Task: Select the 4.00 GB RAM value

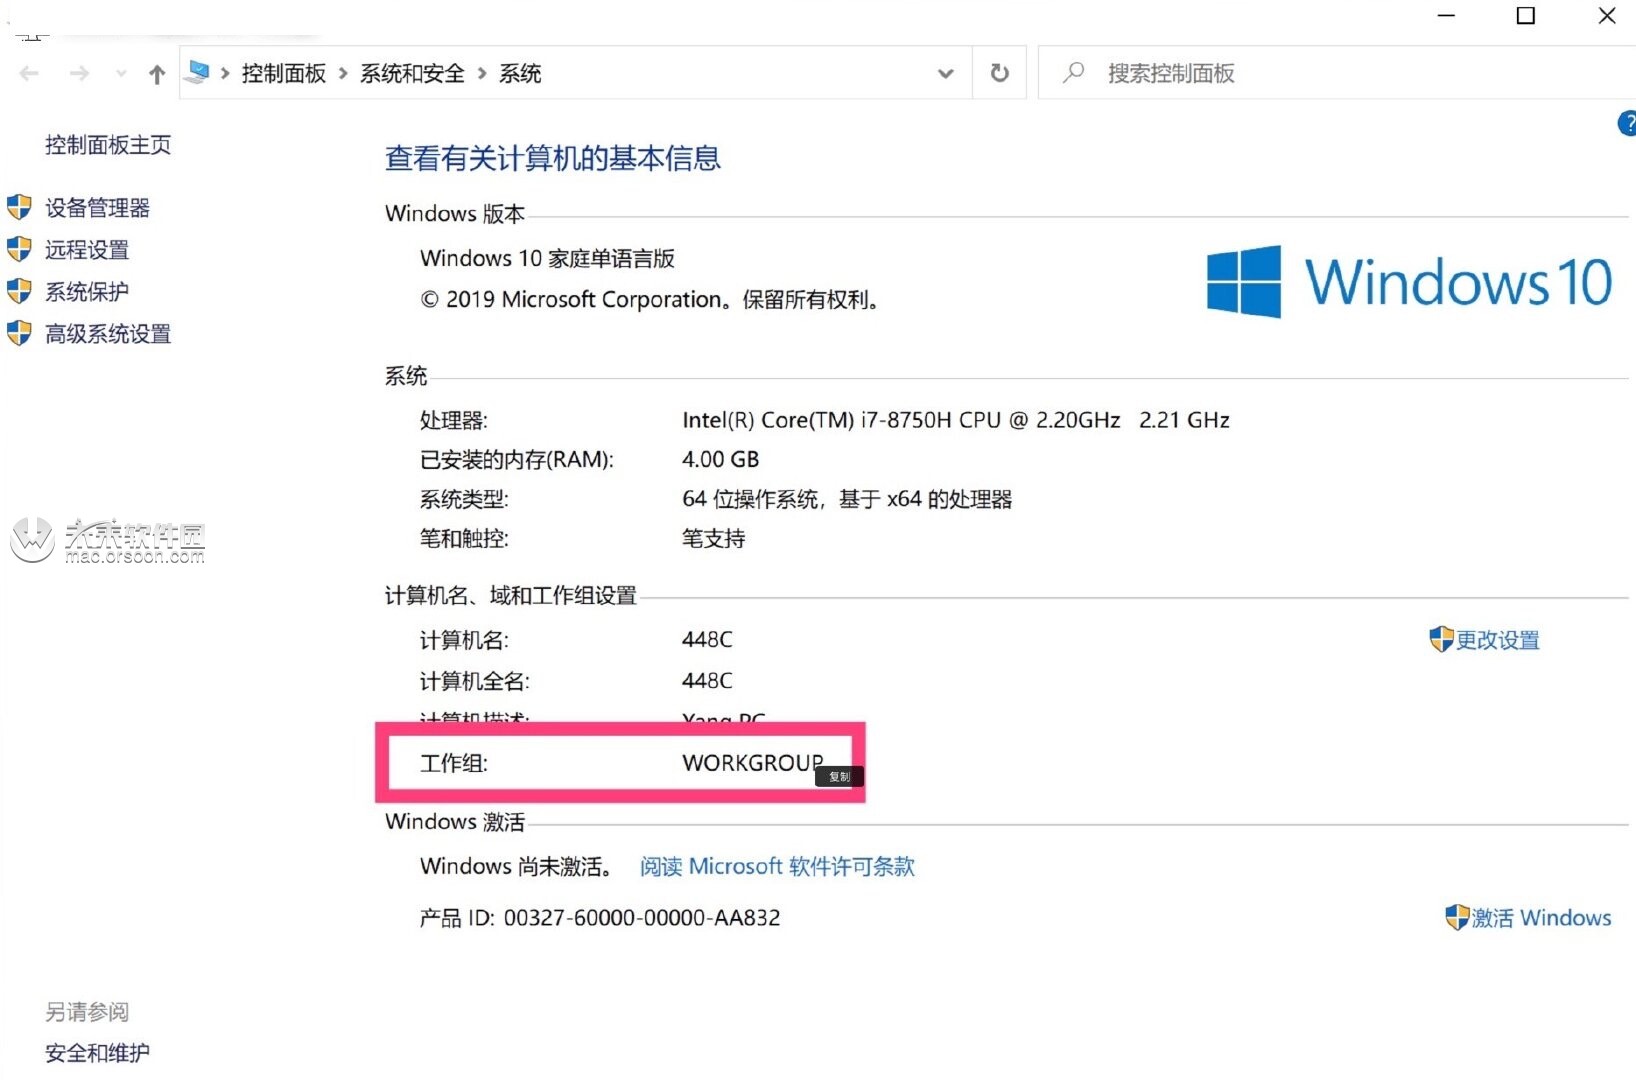Action: (720, 459)
